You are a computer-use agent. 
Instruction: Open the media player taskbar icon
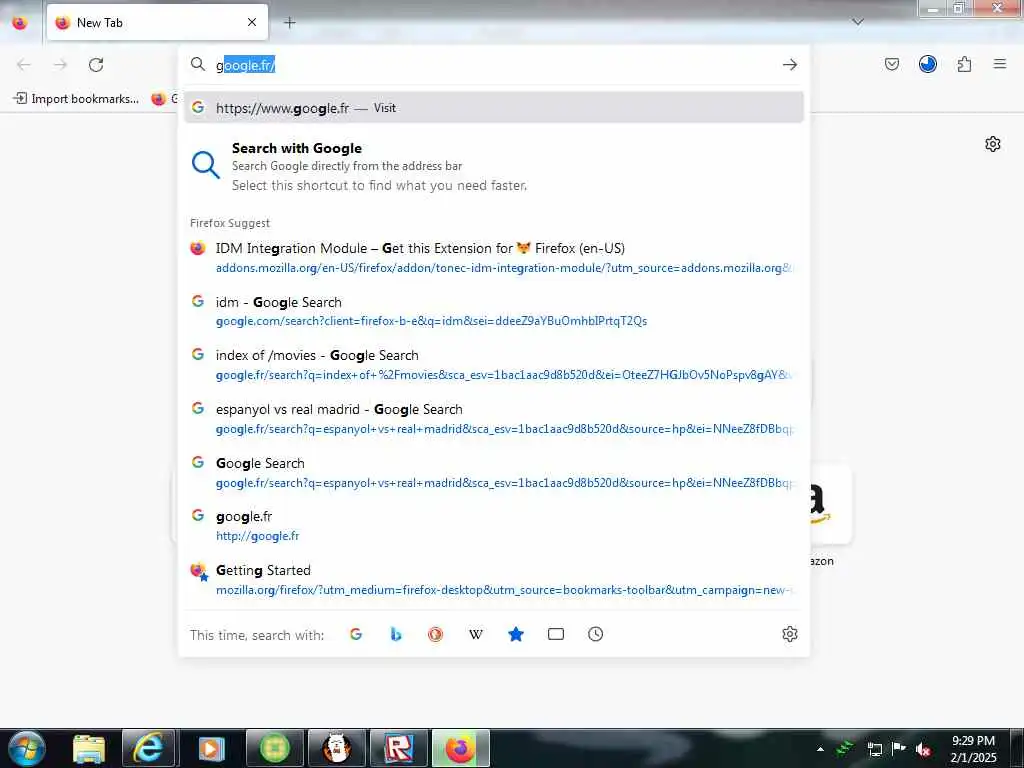[x=210, y=748]
